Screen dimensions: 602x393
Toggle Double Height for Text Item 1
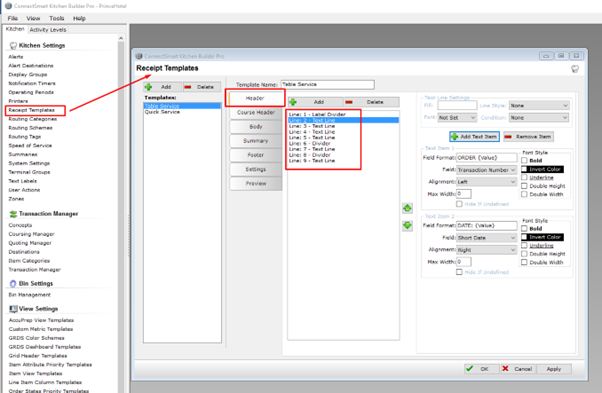click(x=524, y=186)
